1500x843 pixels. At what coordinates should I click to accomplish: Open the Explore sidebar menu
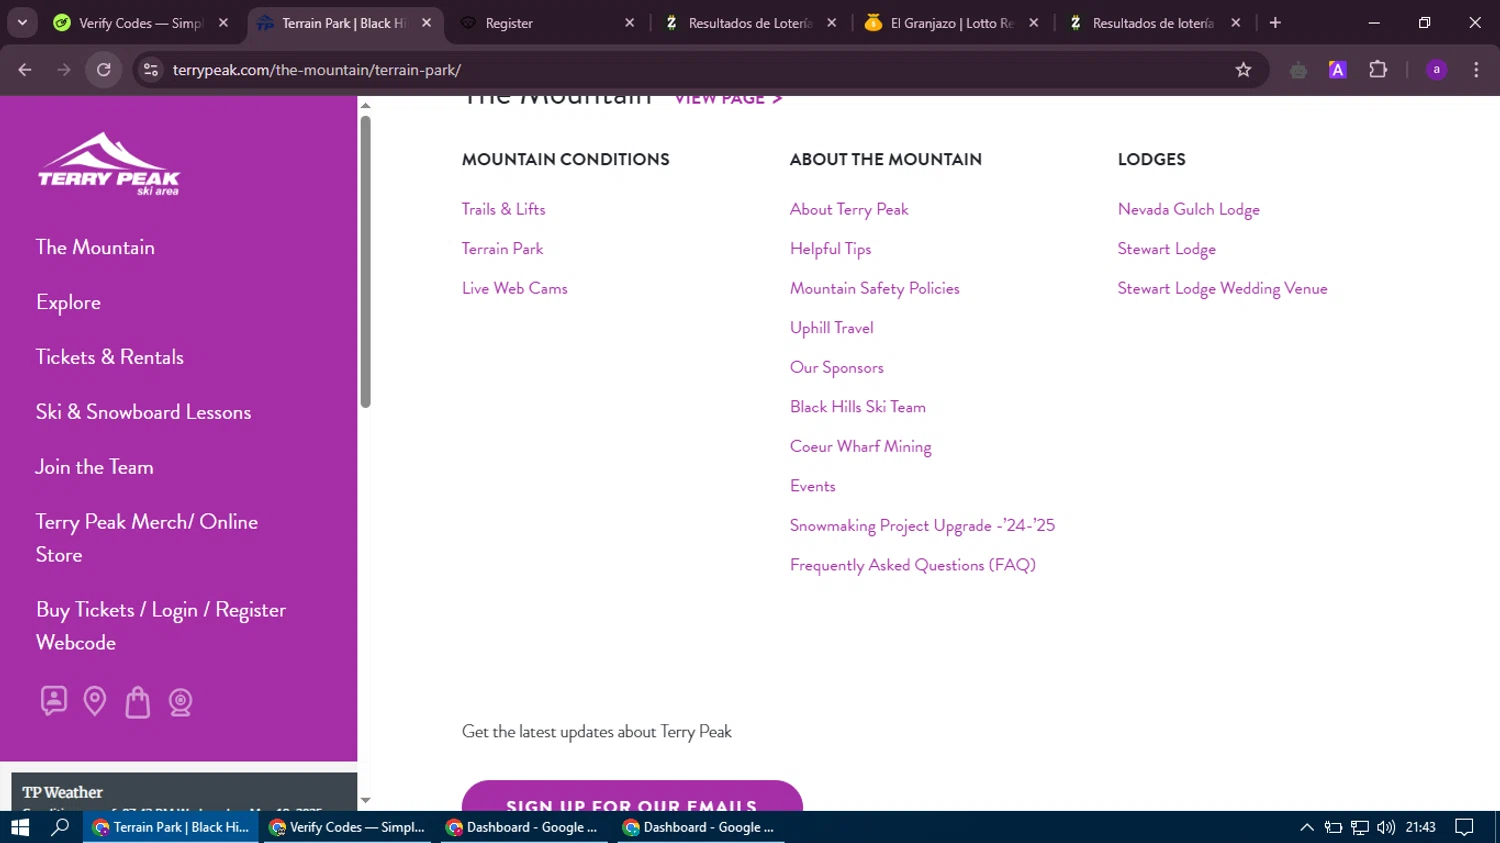point(68,302)
